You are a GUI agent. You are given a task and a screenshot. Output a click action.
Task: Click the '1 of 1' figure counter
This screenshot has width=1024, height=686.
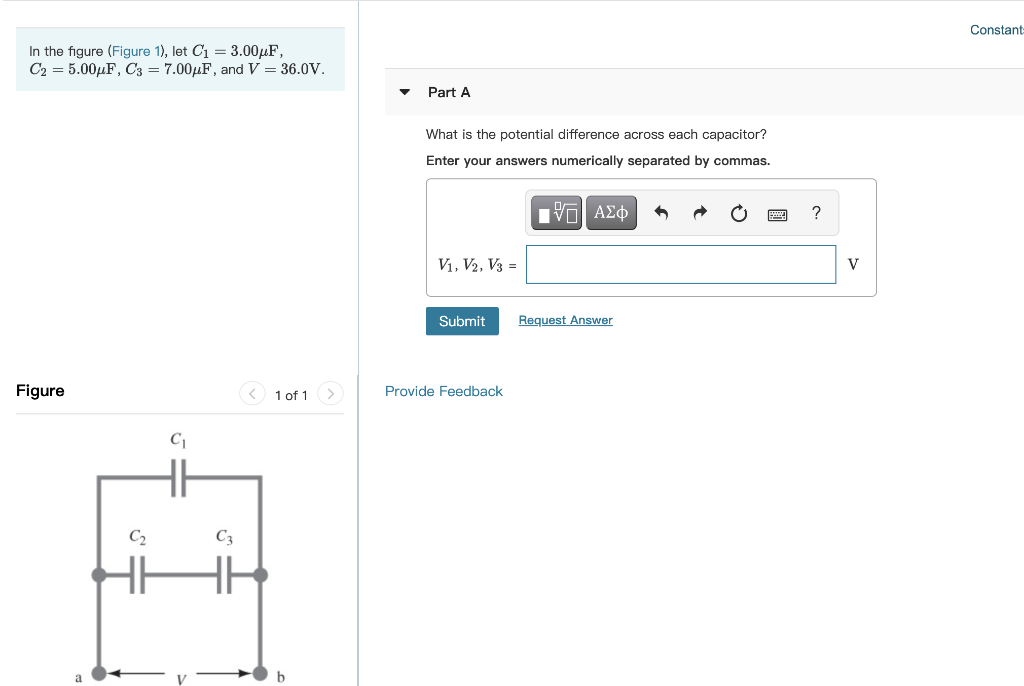pyautogui.click(x=291, y=395)
